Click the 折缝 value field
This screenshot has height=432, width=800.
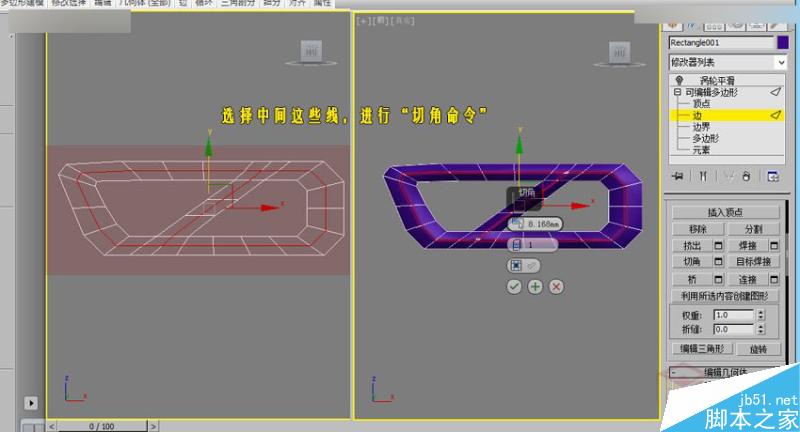click(733, 329)
